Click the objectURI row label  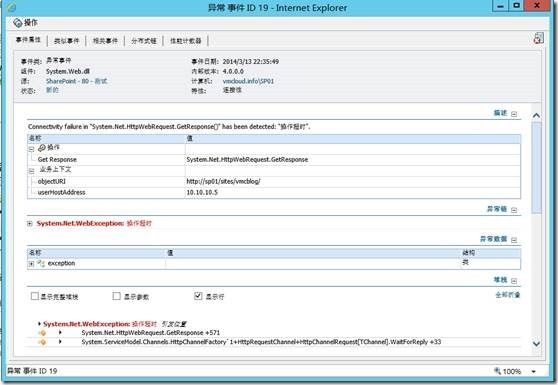click(x=52, y=181)
